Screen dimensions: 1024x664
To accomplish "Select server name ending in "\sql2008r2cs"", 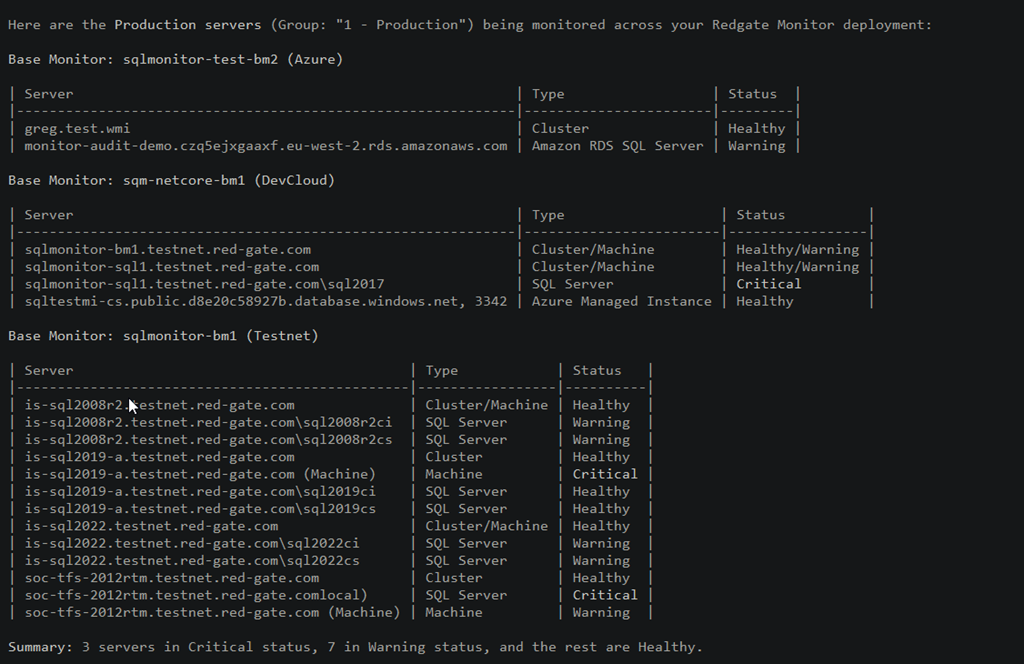I will pos(208,439).
